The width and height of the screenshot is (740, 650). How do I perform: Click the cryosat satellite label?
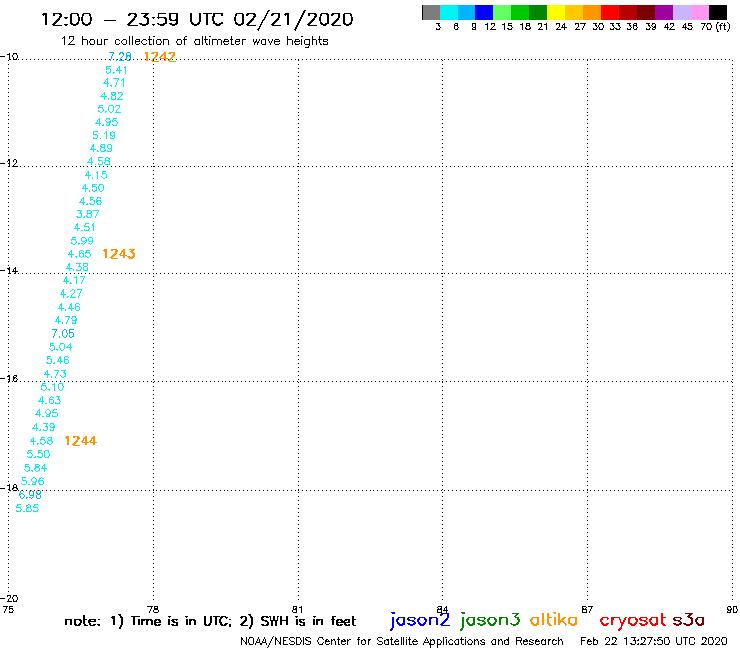click(633, 620)
